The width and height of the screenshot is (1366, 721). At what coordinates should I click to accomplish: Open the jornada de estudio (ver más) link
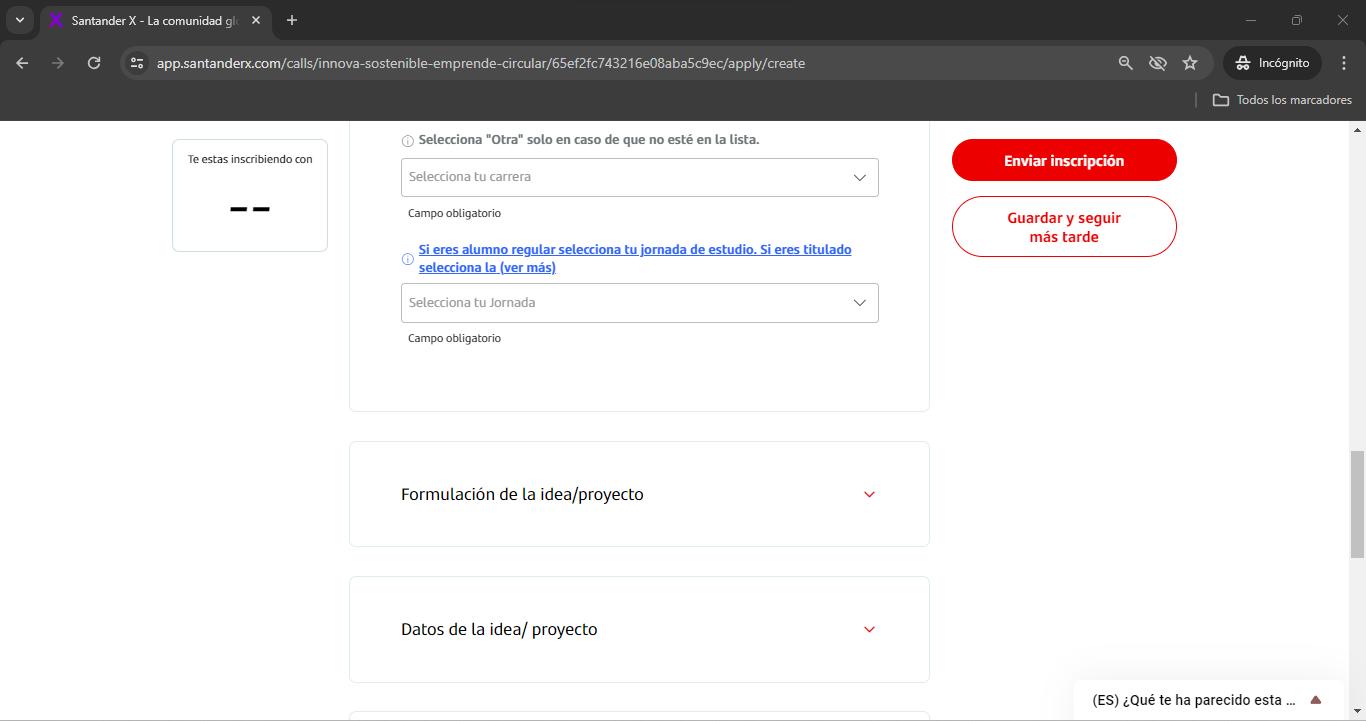click(x=635, y=258)
